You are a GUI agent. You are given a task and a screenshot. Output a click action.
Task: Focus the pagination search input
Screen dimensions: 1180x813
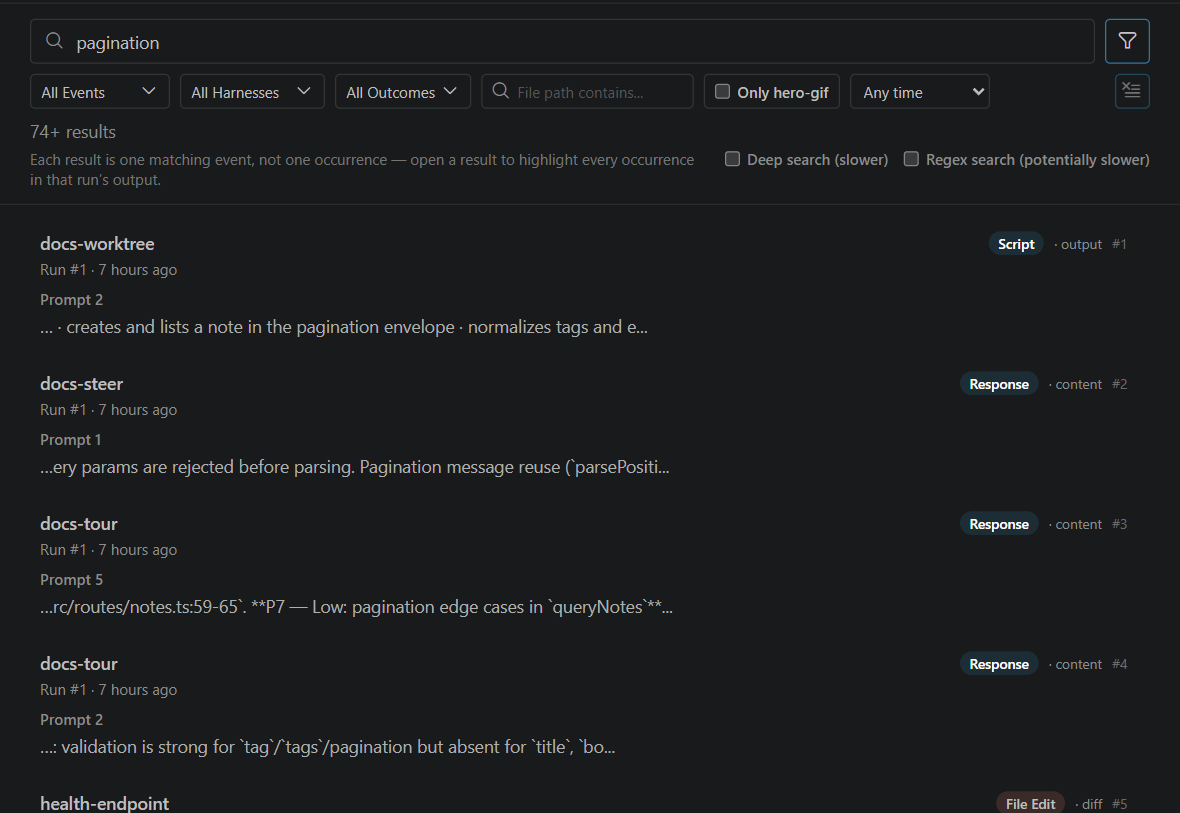pos(561,41)
